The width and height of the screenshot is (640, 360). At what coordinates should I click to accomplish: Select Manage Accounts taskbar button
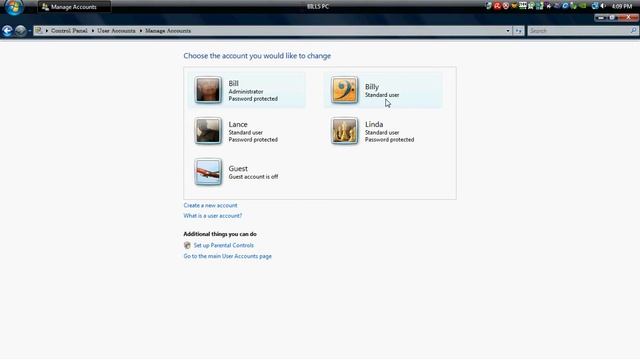click(x=74, y=7)
